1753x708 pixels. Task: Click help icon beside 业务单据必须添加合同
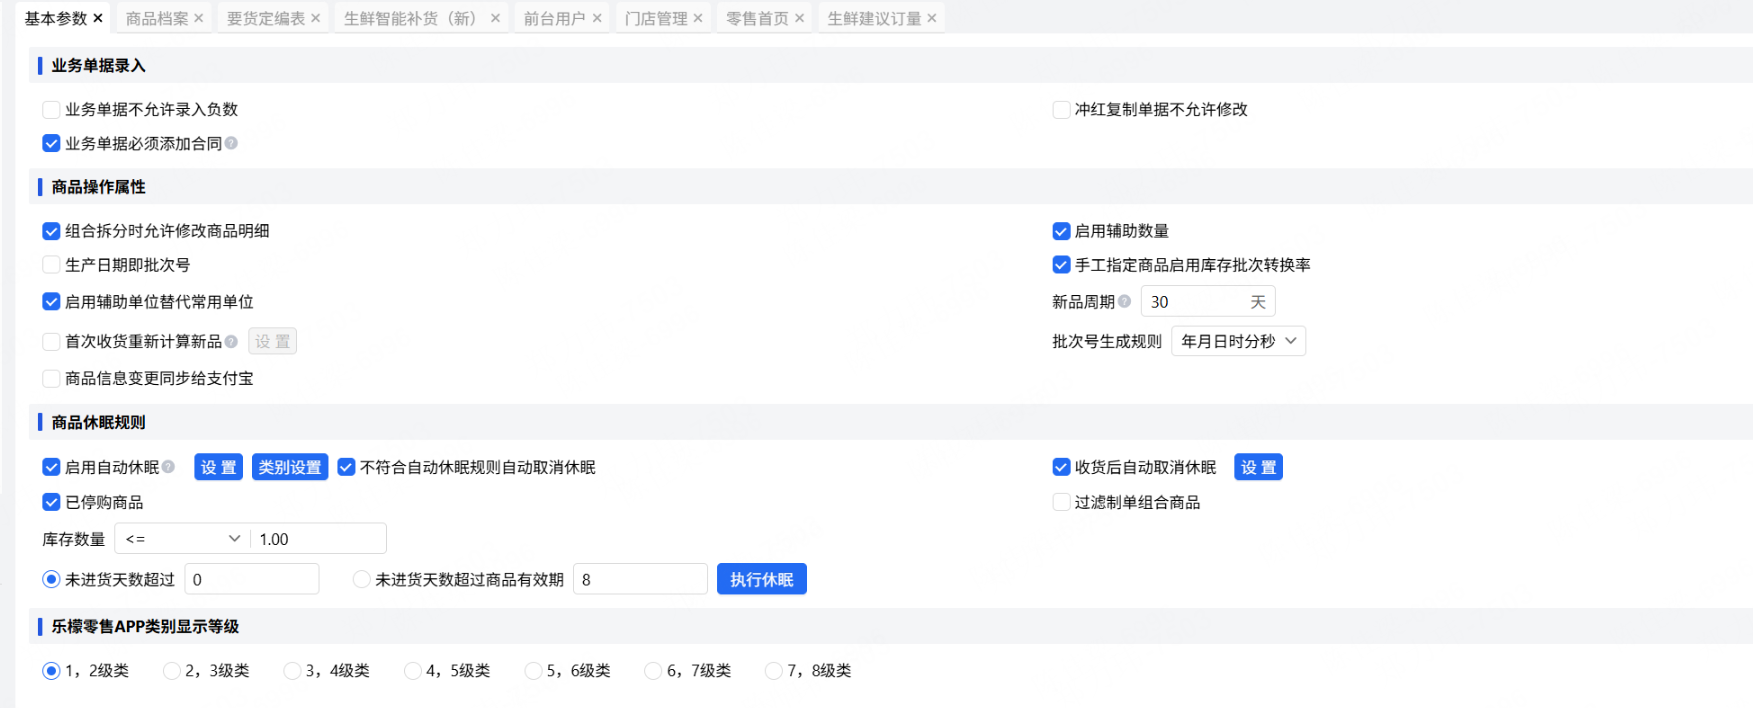(x=231, y=143)
